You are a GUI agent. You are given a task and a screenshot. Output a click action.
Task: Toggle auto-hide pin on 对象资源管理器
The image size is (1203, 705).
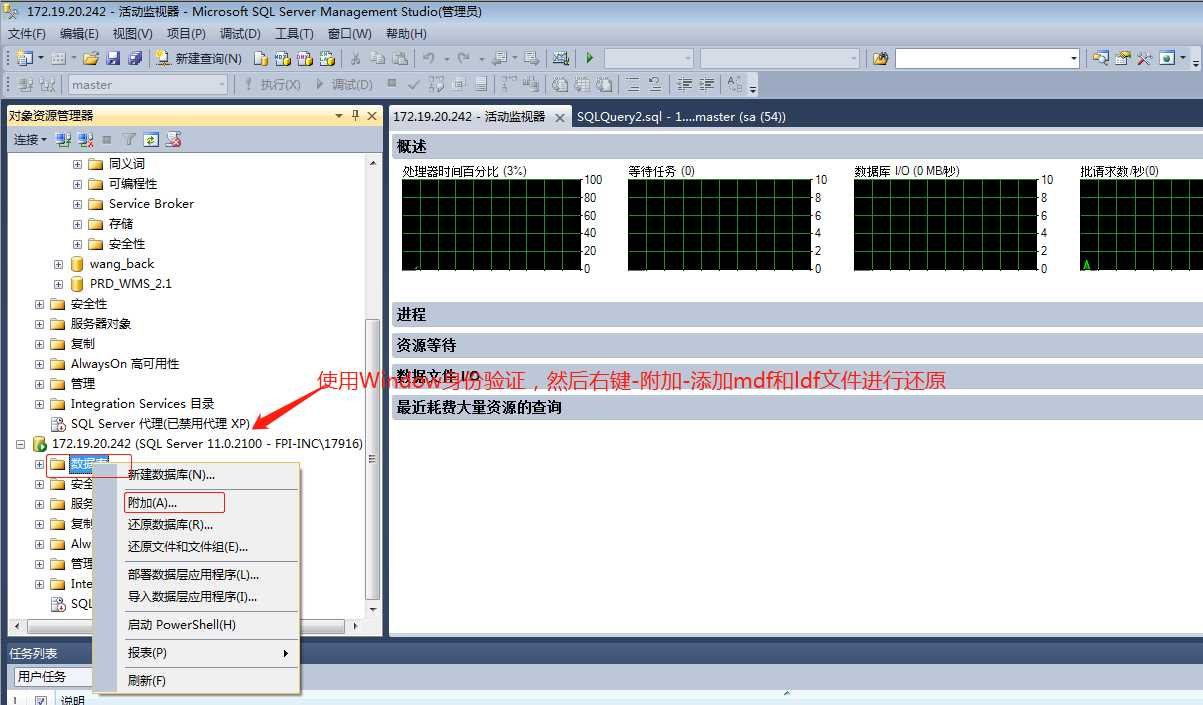click(355, 116)
